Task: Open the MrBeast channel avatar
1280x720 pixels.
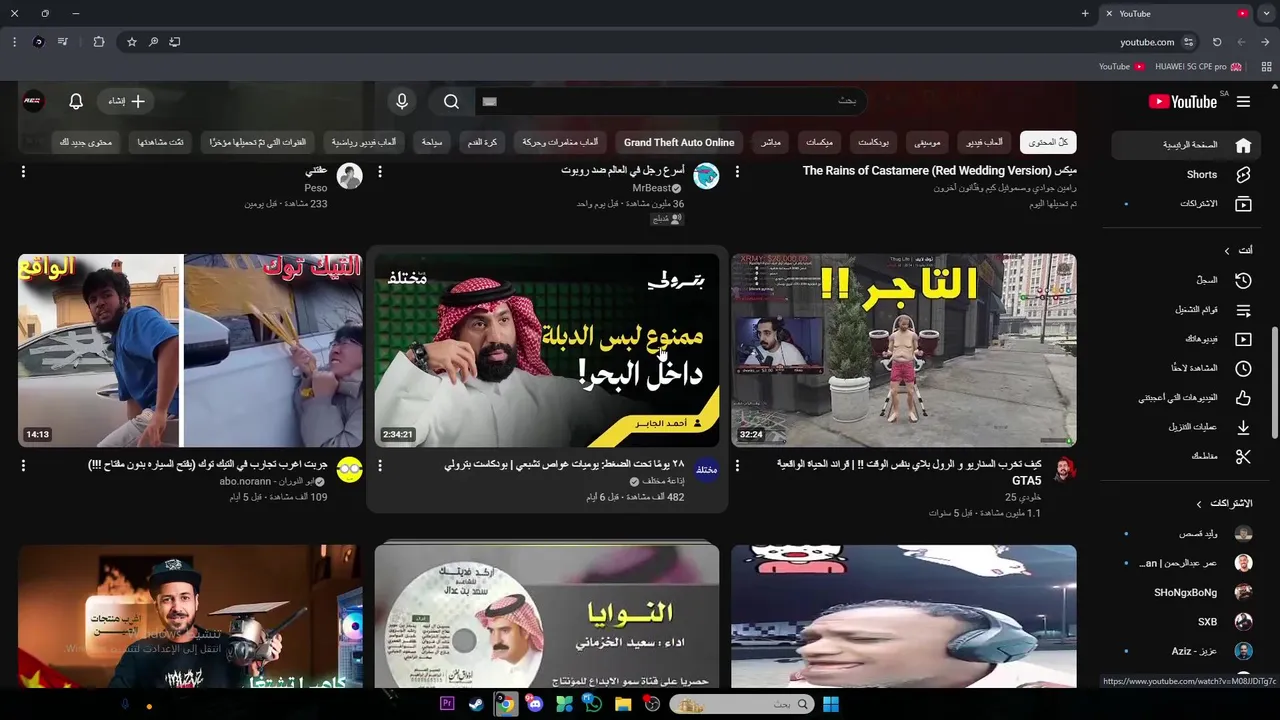Action: point(707,177)
